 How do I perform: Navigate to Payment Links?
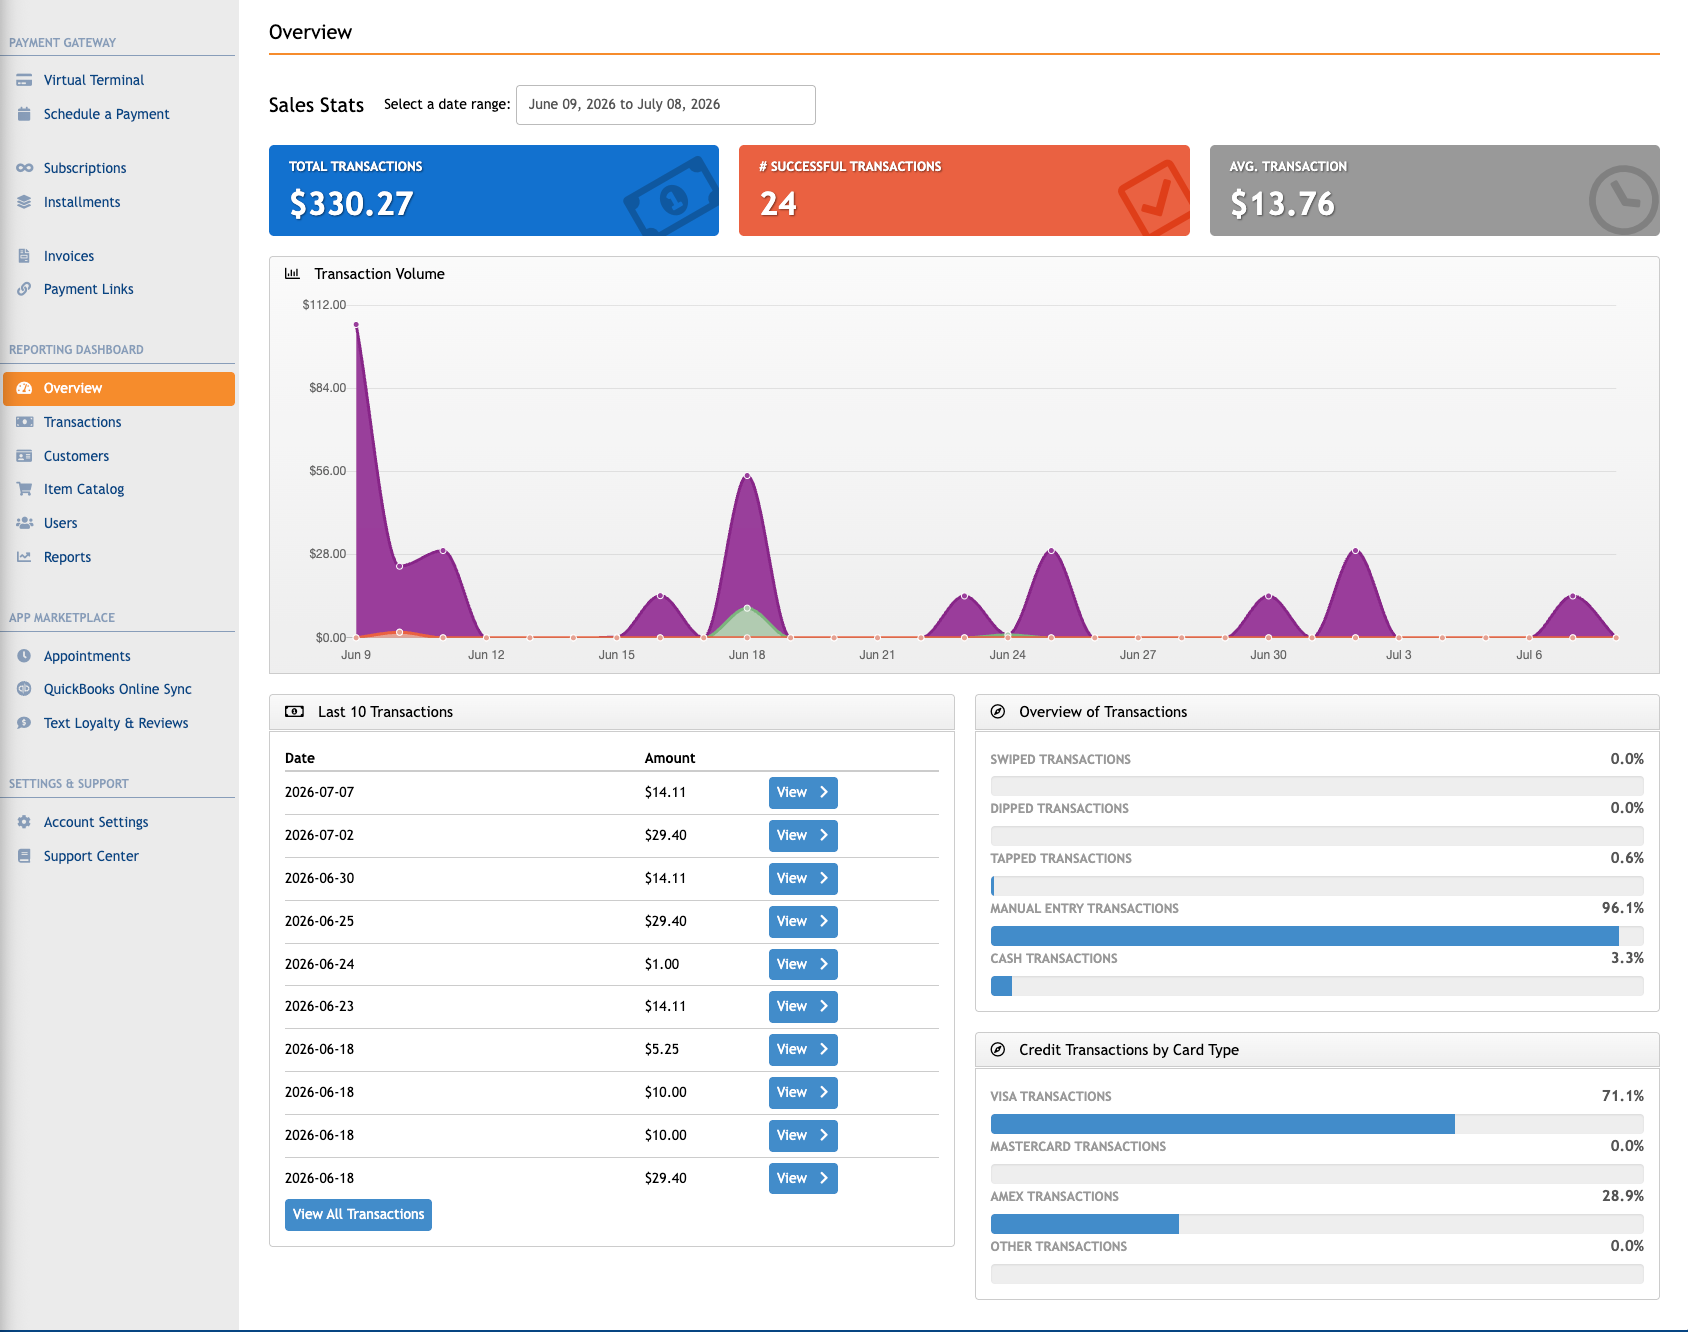point(88,289)
